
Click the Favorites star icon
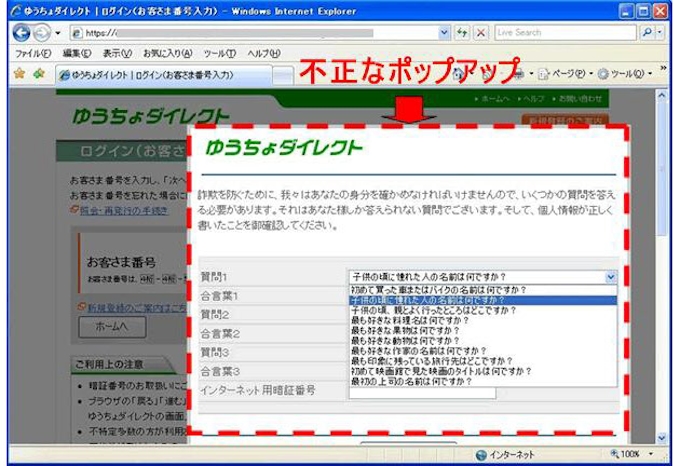pos(18,73)
